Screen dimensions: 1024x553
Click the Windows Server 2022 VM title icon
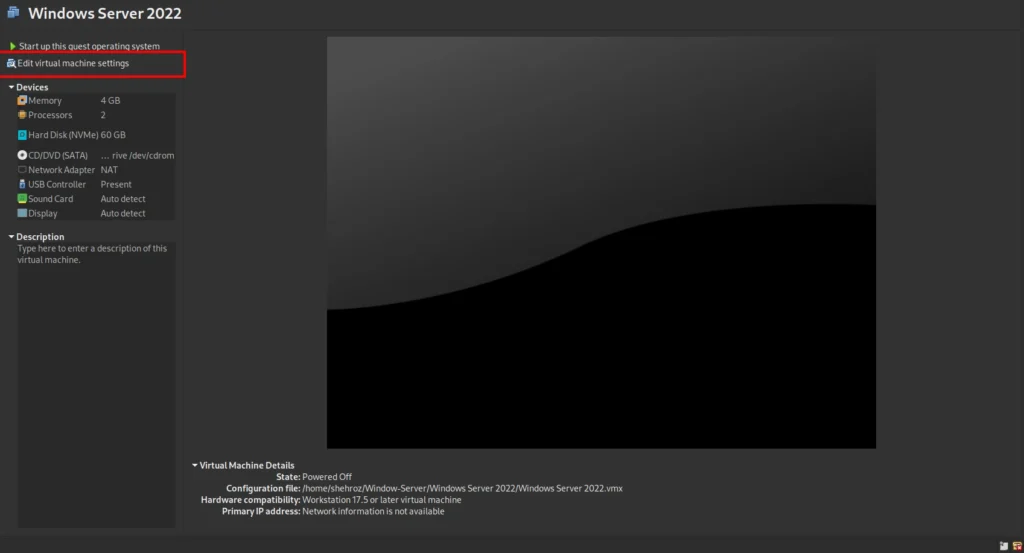pyautogui.click(x=13, y=12)
